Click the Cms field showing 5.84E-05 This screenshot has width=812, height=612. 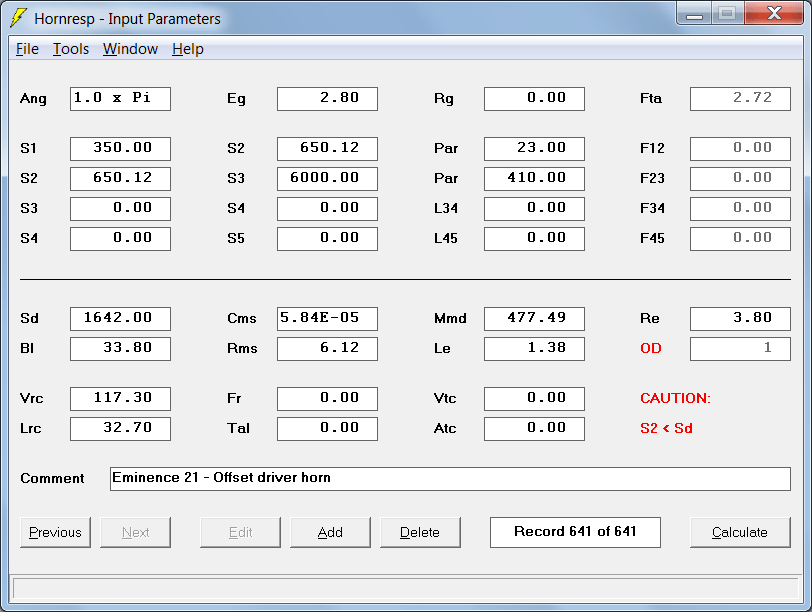pyautogui.click(x=327, y=318)
